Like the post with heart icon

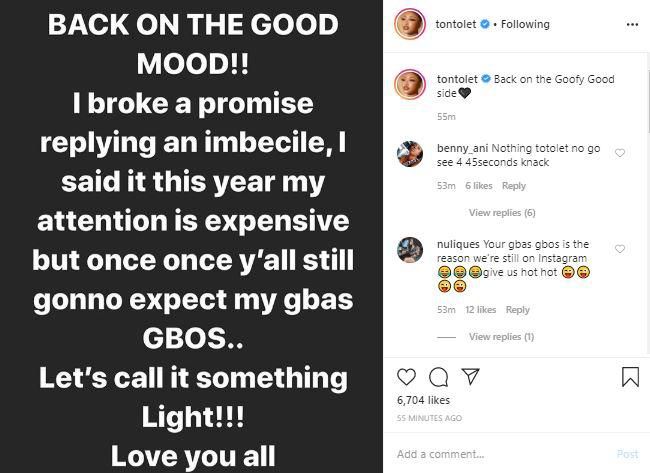click(x=406, y=377)
